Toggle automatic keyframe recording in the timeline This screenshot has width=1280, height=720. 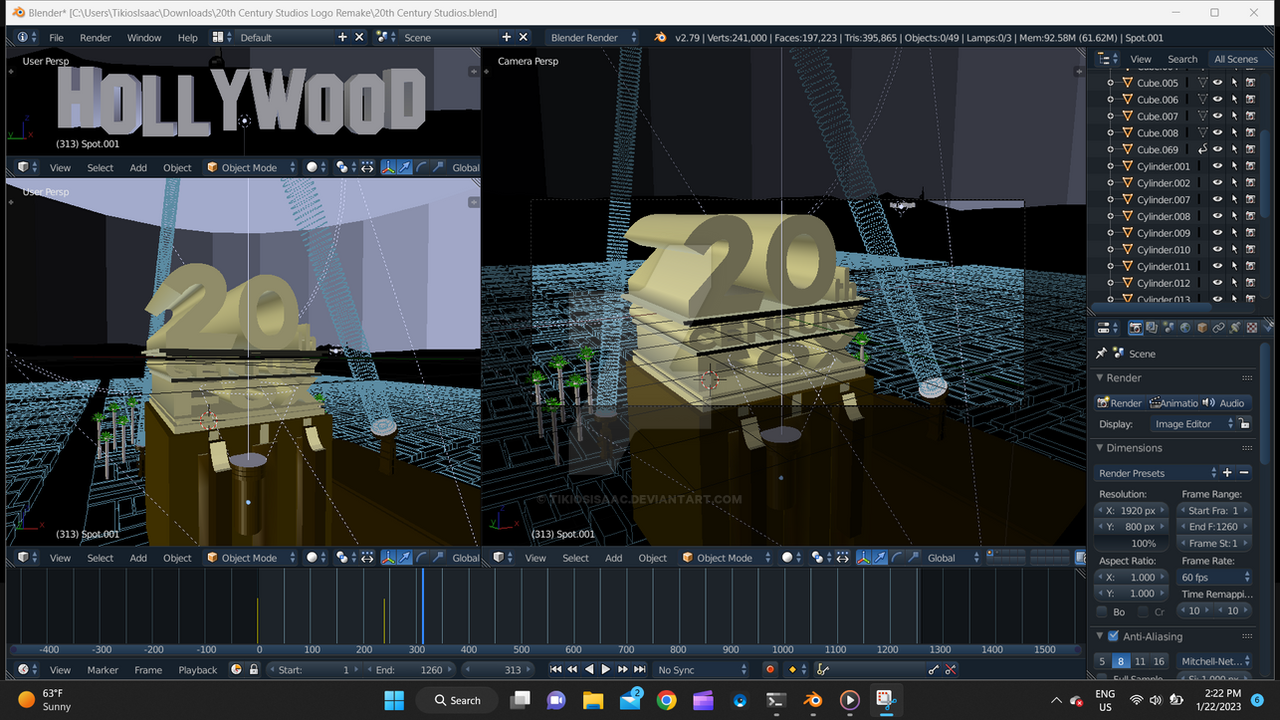(x=770, y=670)
